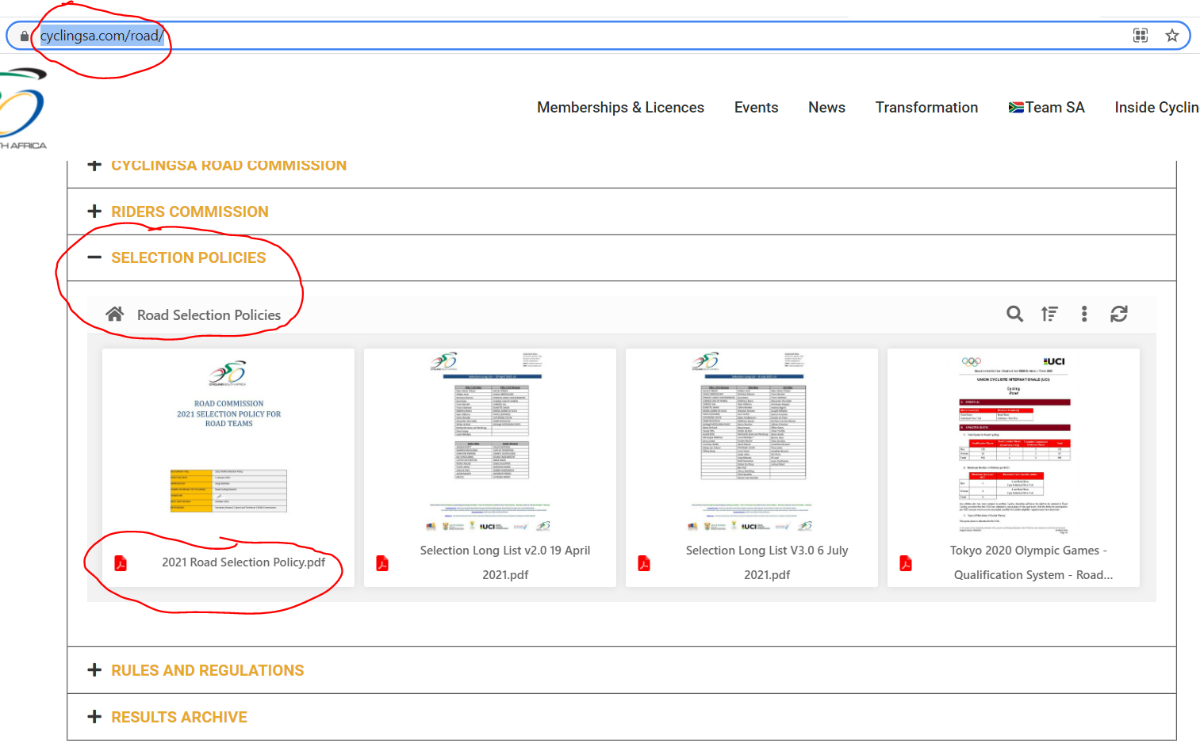The image size is (1200, 747).
Task: Open the three-dot more options menu
Action: [x=1084, y=314]
